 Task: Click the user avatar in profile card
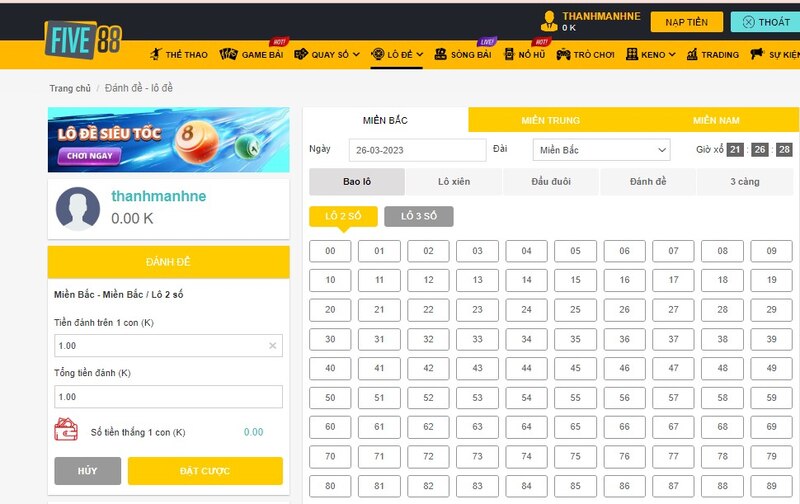pyautogui.click(x=77, y=208)
